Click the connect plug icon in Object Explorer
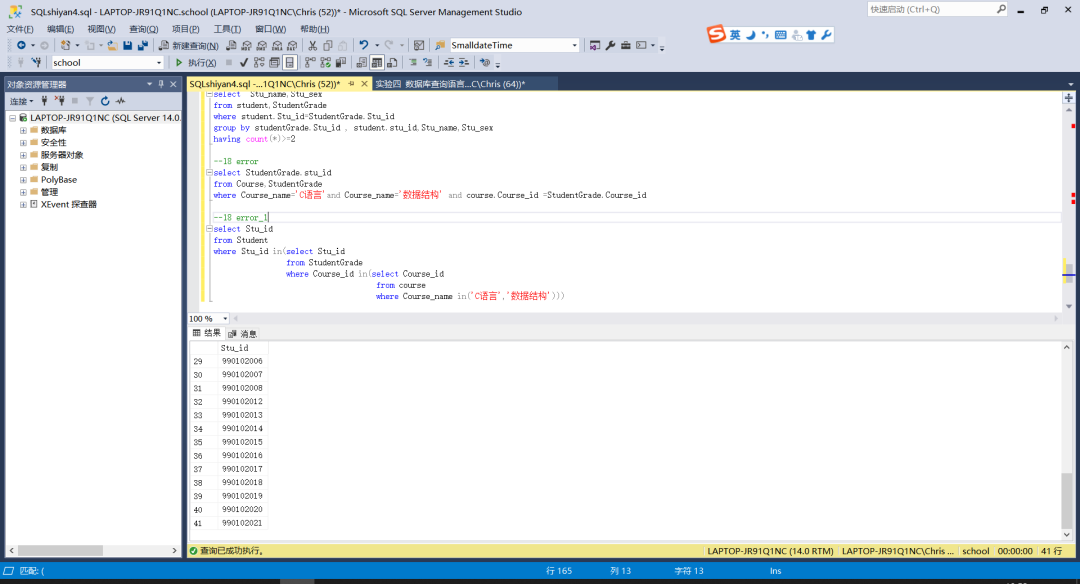This screenshot has width=1080, height=584. tap(45, 101)
